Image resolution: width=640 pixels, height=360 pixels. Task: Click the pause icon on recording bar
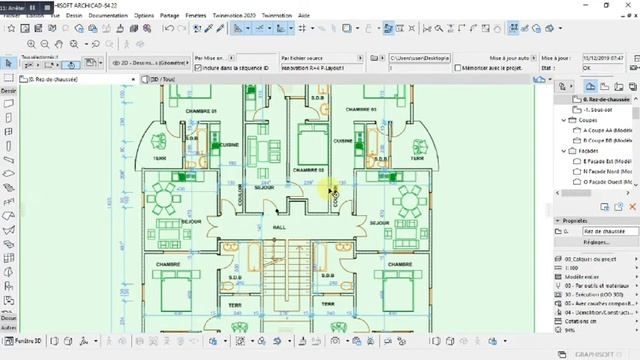(x=33, y=7)
